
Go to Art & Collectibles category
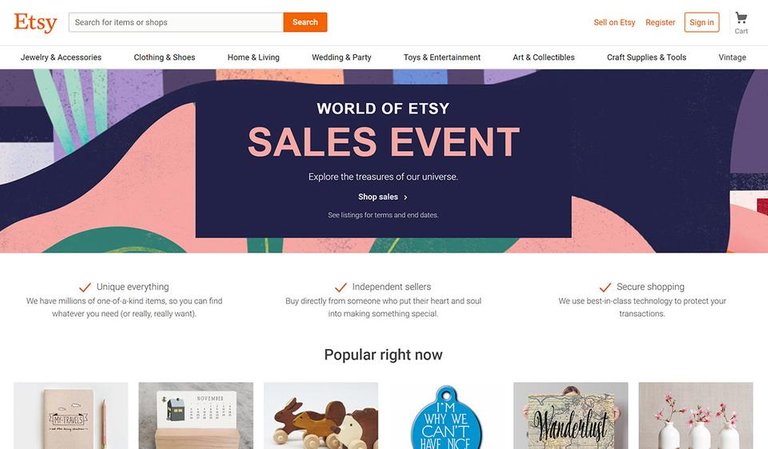pyautogui.click(x=544, y=58)
